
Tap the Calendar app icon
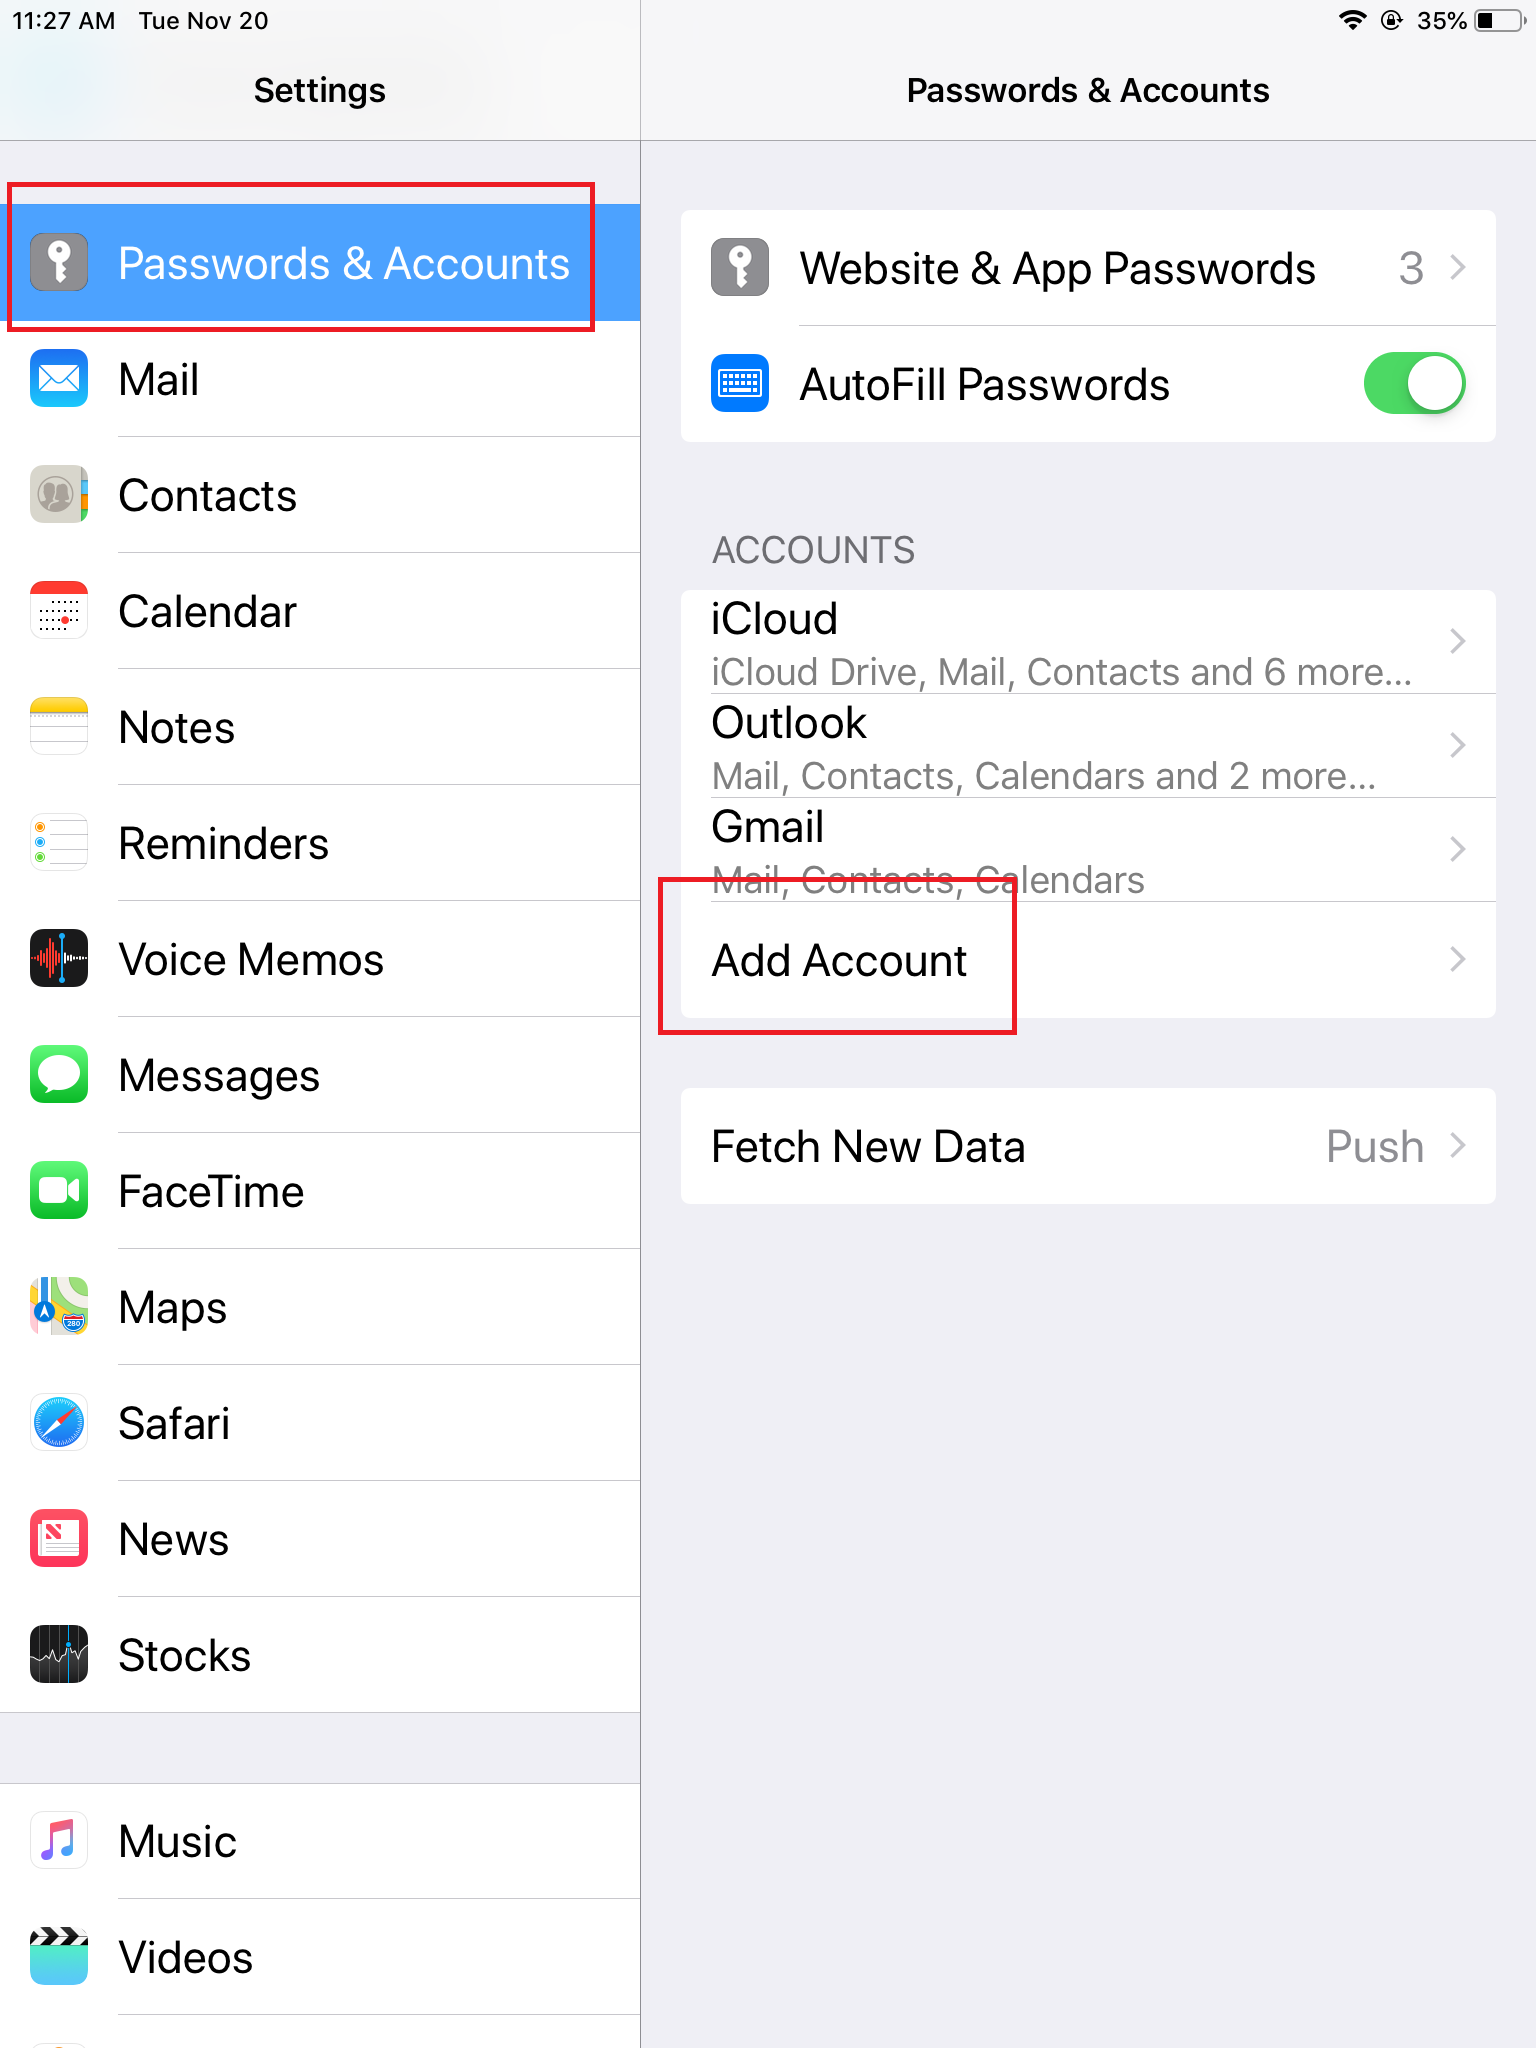pyautogui.click(x=59, y=611)
